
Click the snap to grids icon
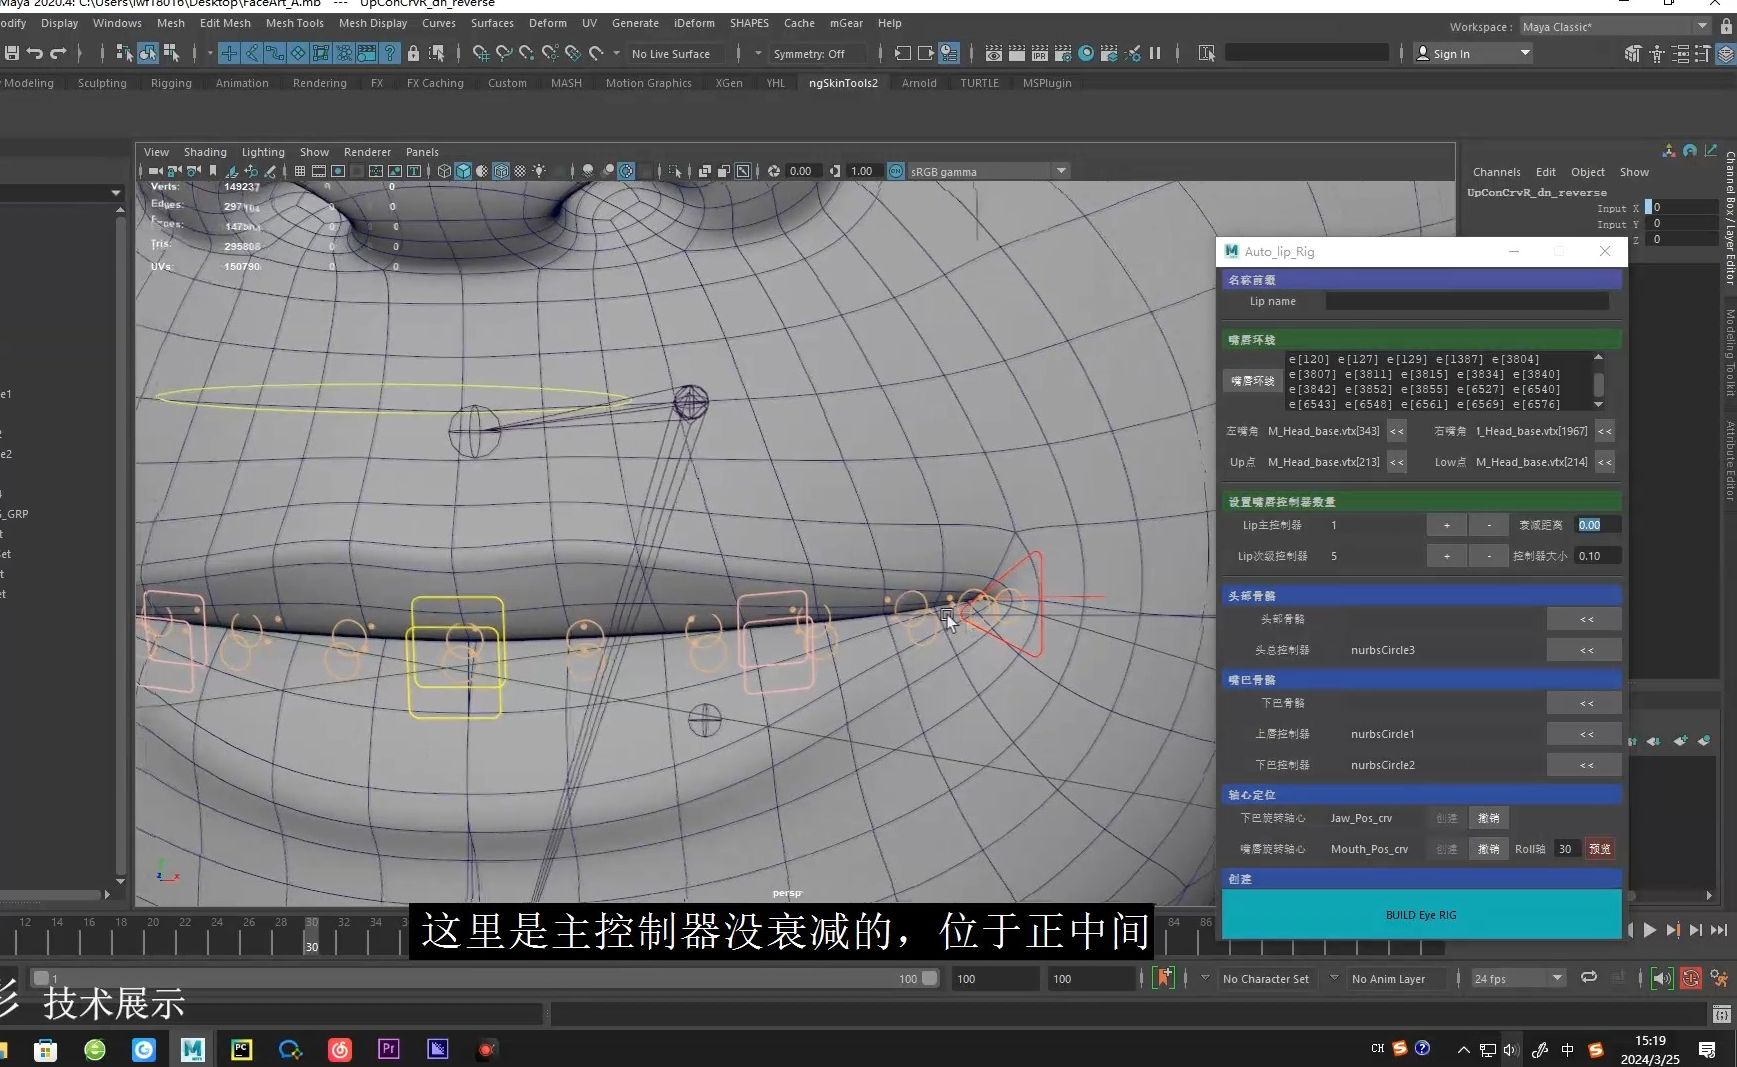480,53
